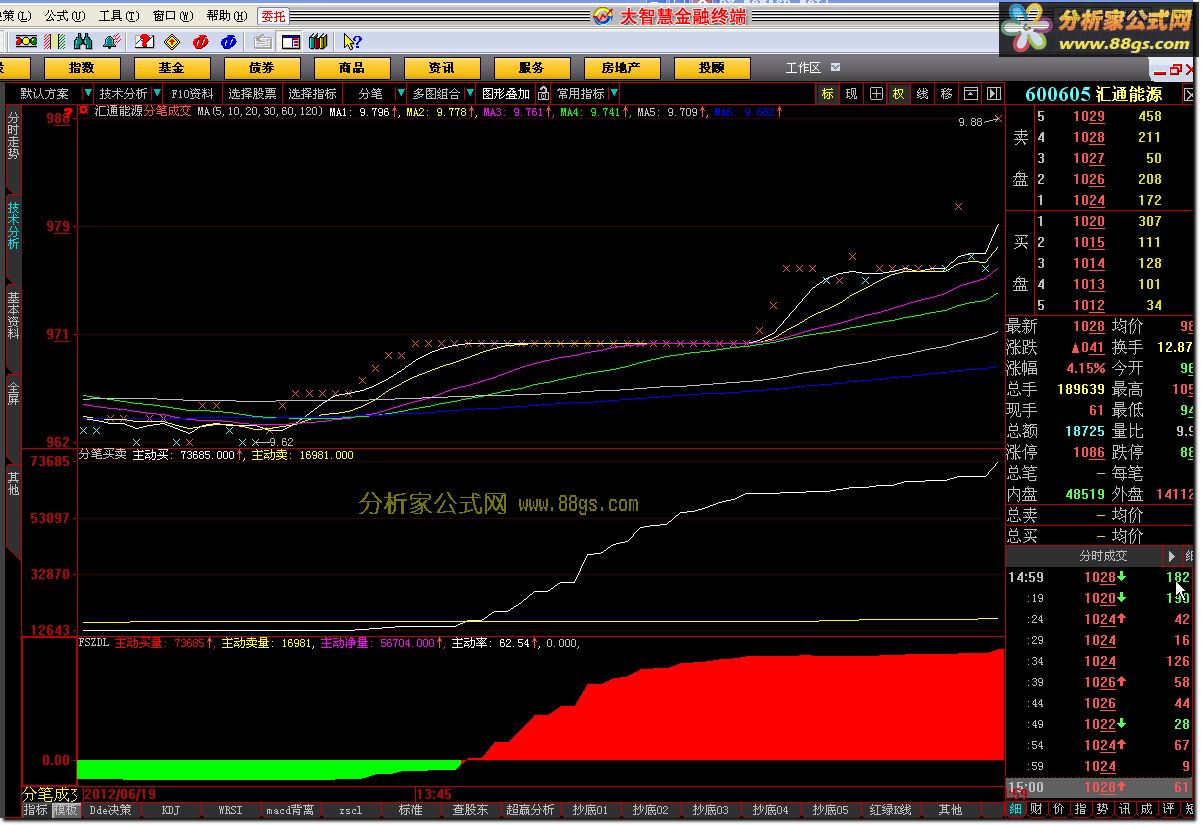Open the 帮助 menu
Image resolution: width=1201 pixels, height=825 pixels.
pos(226,16)
